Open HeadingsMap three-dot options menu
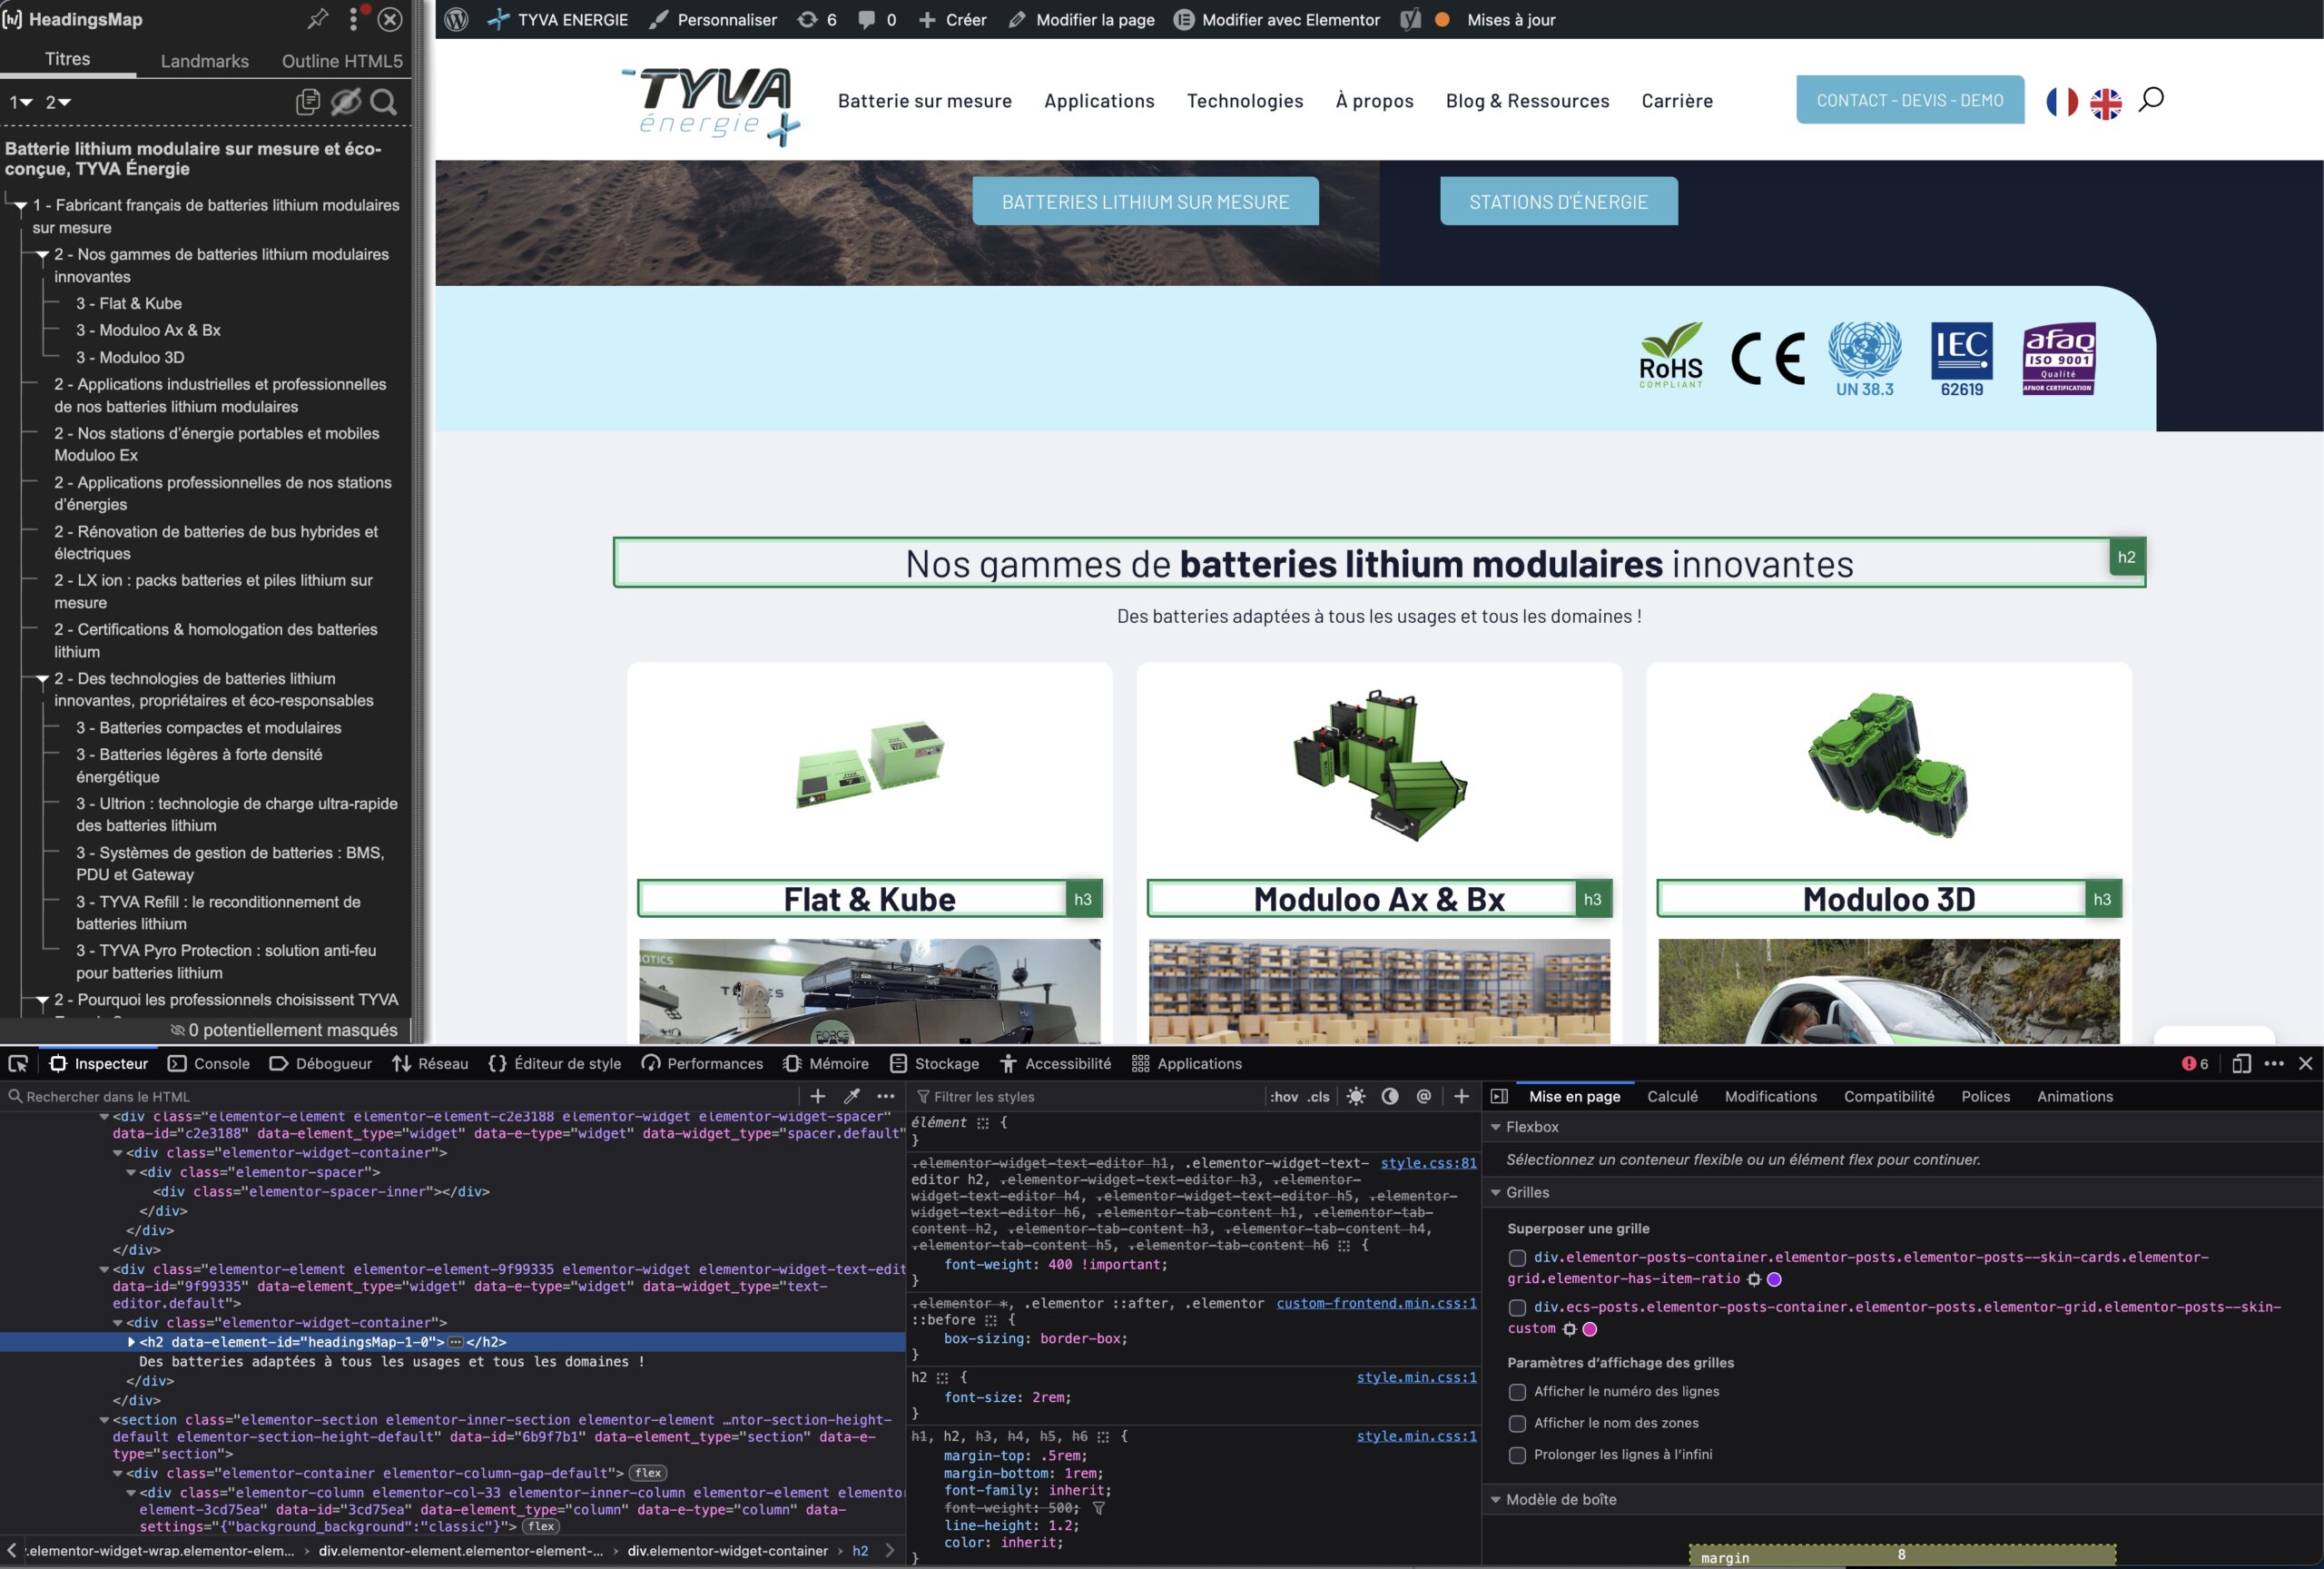This screenshot has height=1569, width=2324. [x=353, y=19]
